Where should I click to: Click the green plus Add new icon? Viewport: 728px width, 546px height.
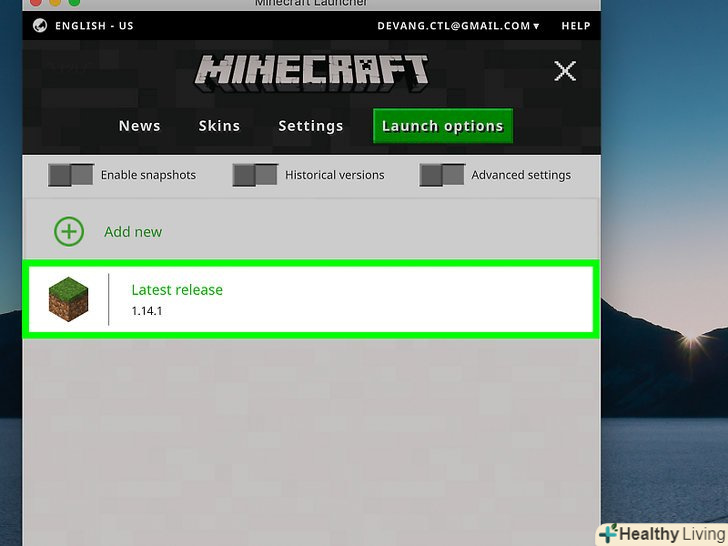[69, 231]
